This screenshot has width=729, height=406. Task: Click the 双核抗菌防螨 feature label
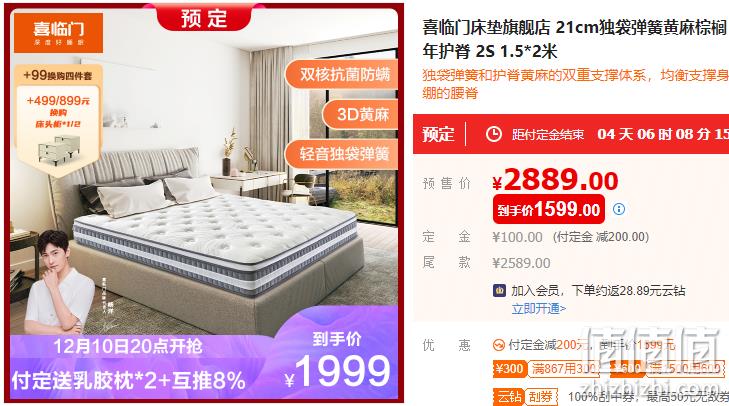click(x=342, y=74)
